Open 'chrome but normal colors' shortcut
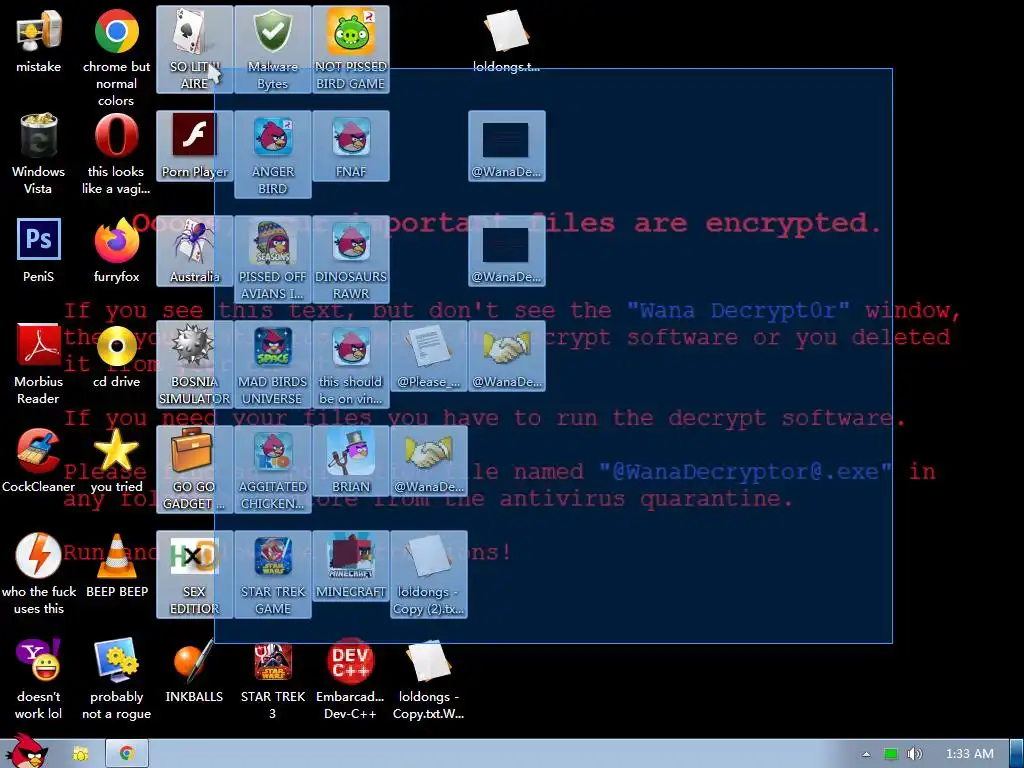Image resolution: width=1024 pixels, height=768 pixels. 116,57
